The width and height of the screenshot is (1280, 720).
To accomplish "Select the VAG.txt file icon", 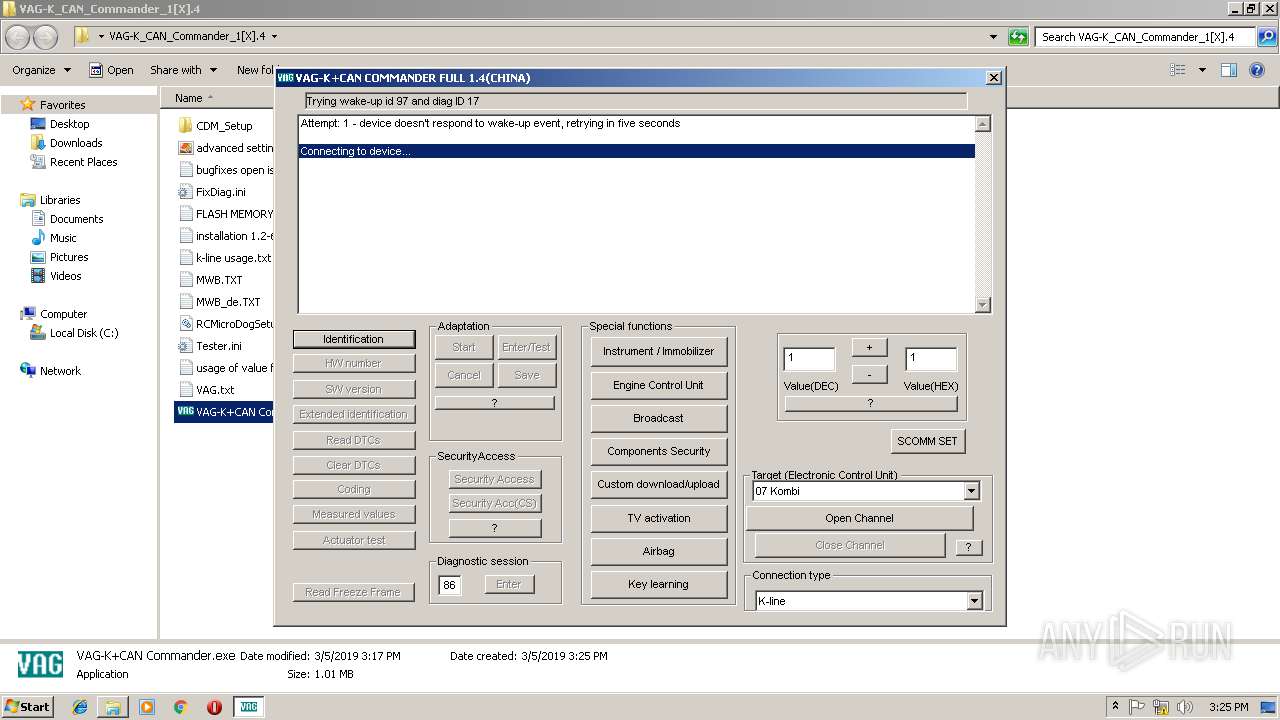I will pyautogui.click(x=185, y=390).
